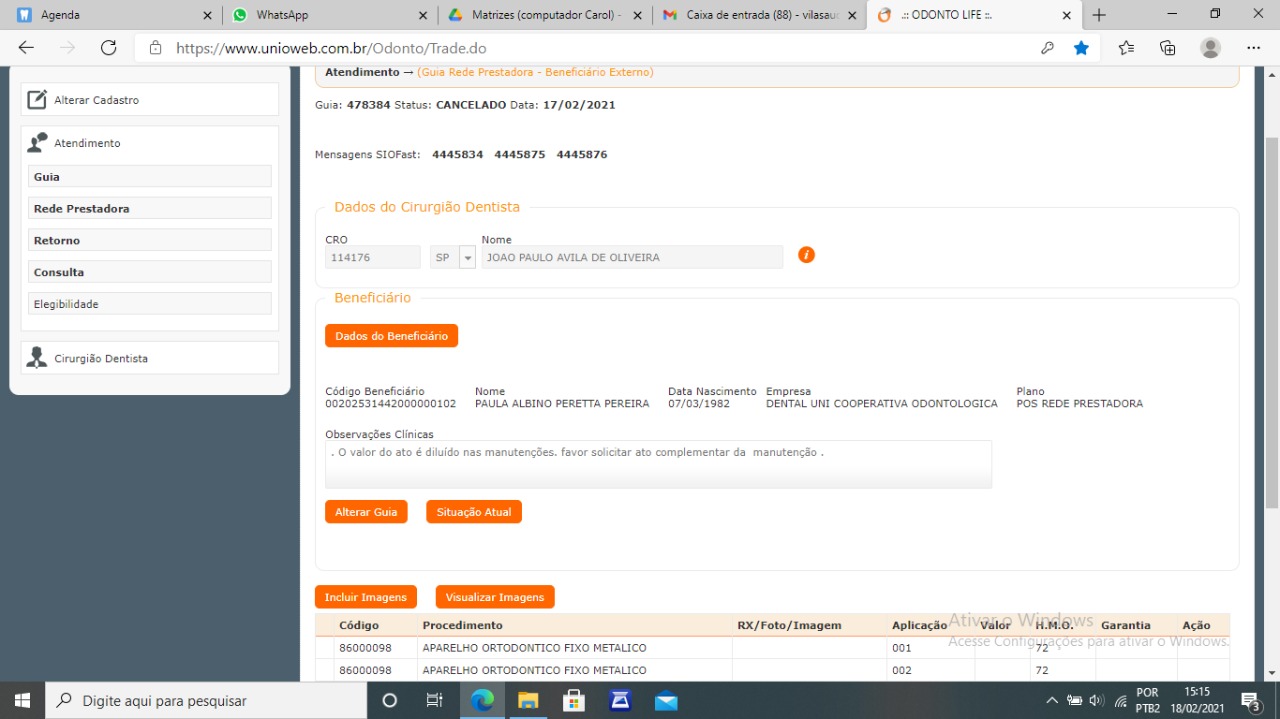Image resolution: width=1280 pixels, height=719 pixels.
Task: Select Consulta in the sidebar menu
Action: pyautogui.click(x=150, y=272)
